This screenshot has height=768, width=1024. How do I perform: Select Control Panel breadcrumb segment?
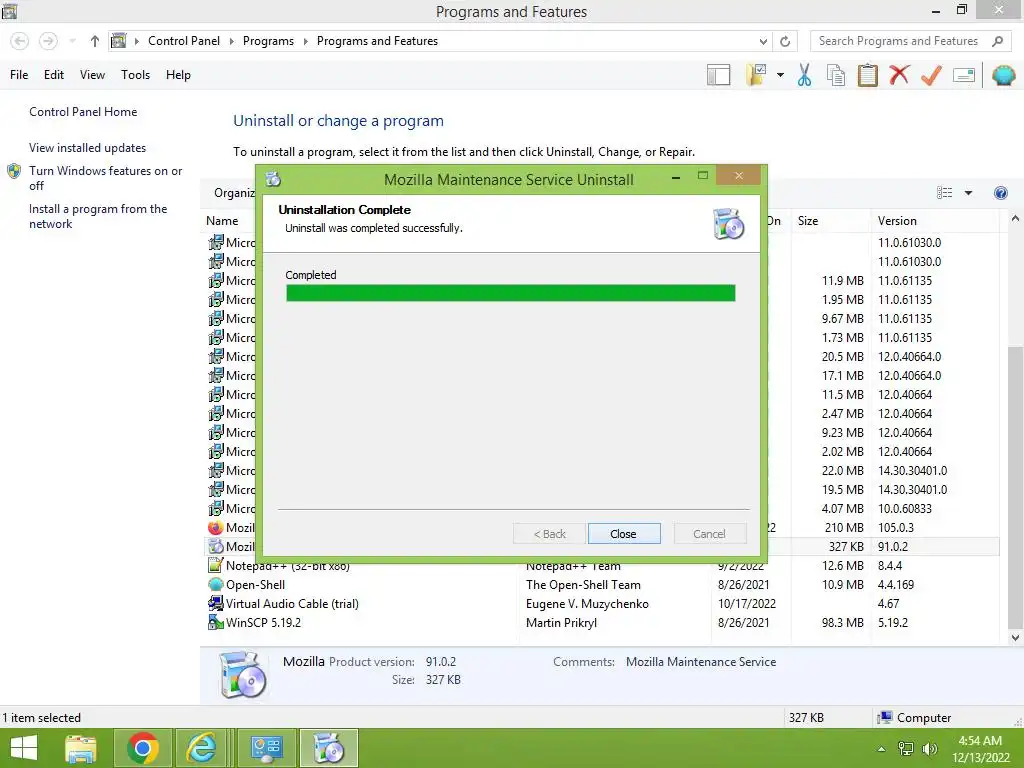pyautogui.click(x=184, y=41)
